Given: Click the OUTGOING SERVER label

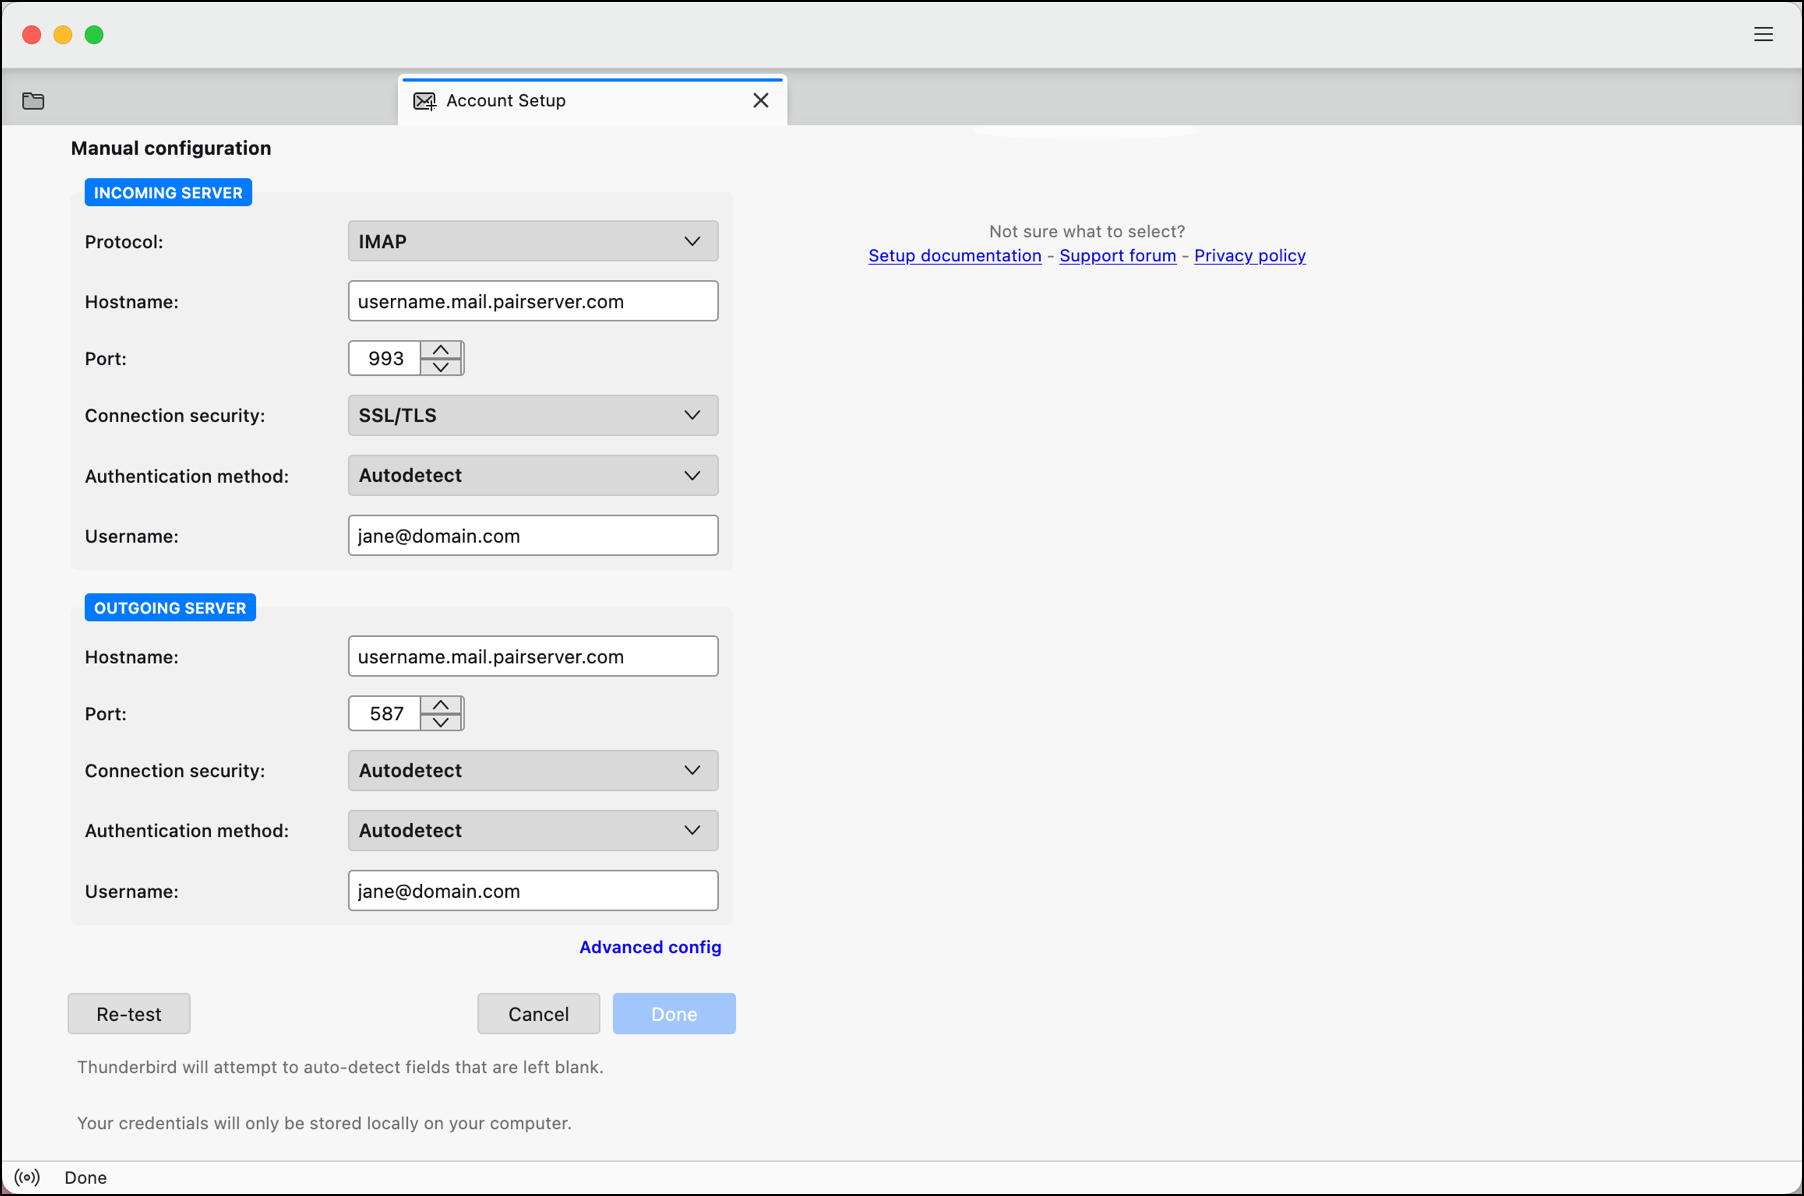Looking at the screenshot, I should click(170, 607).
